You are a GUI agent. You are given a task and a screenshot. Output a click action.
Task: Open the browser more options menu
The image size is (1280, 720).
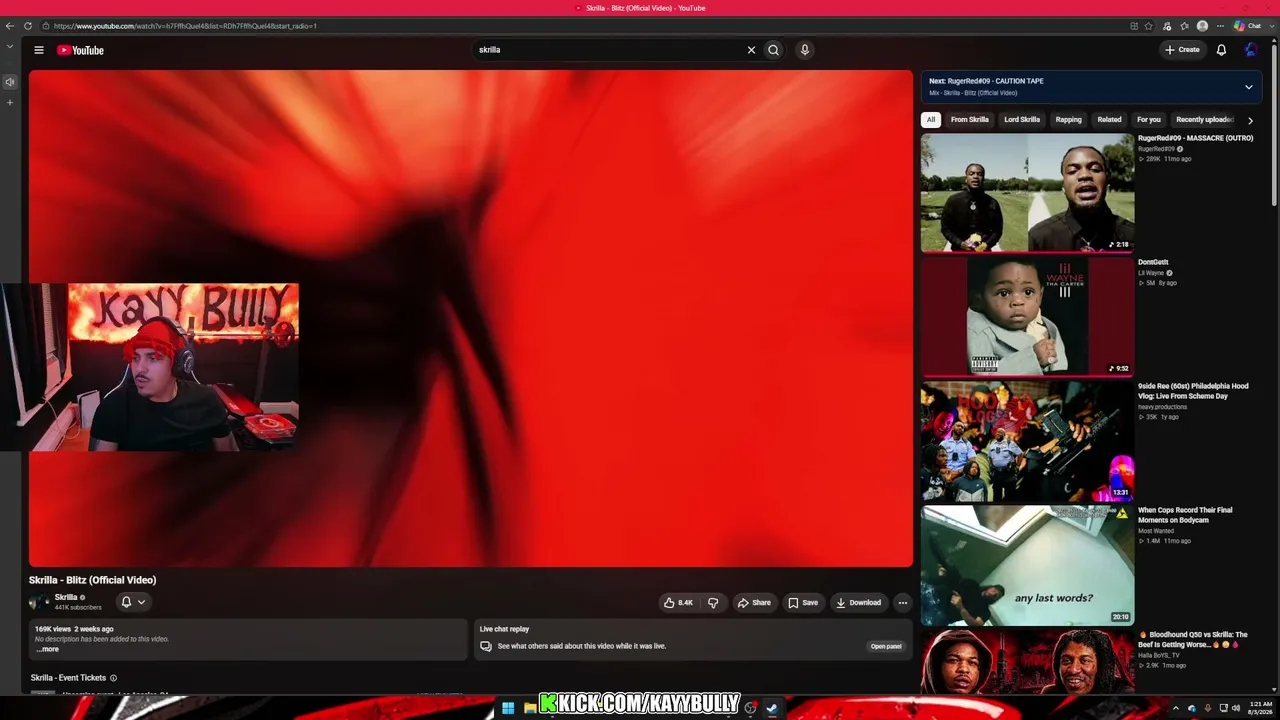(1220, 26)
